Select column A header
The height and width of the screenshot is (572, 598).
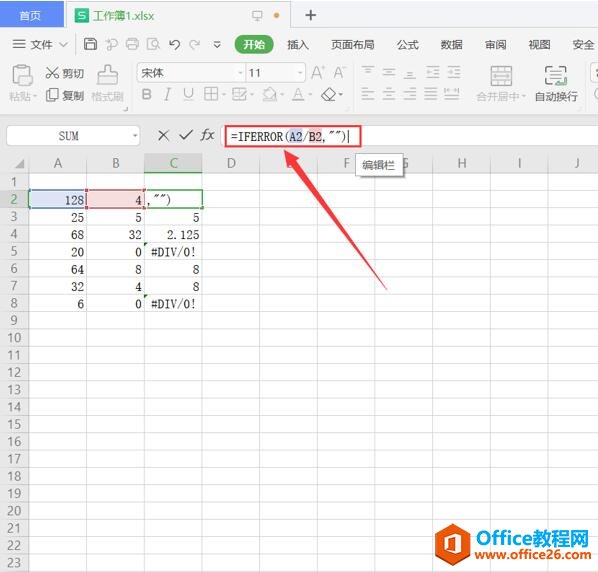58,163
